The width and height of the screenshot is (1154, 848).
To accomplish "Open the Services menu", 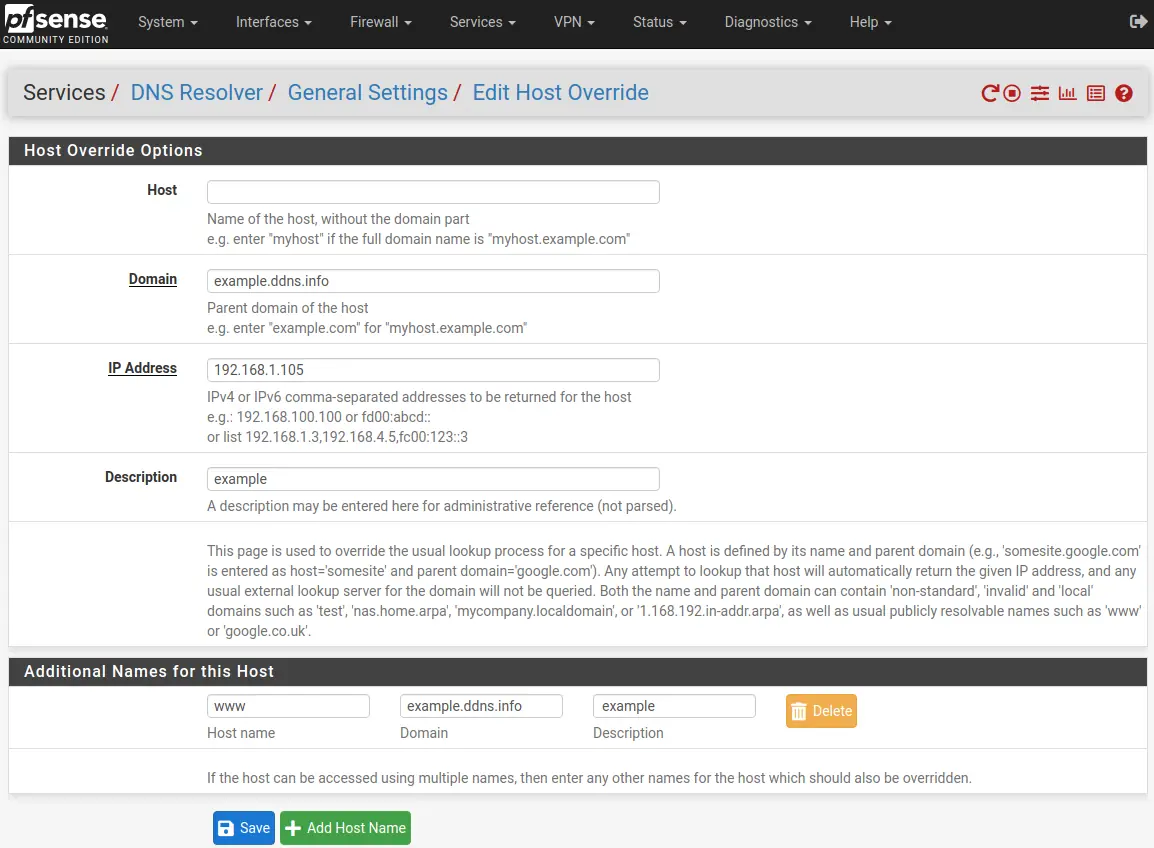I will 483,22.
